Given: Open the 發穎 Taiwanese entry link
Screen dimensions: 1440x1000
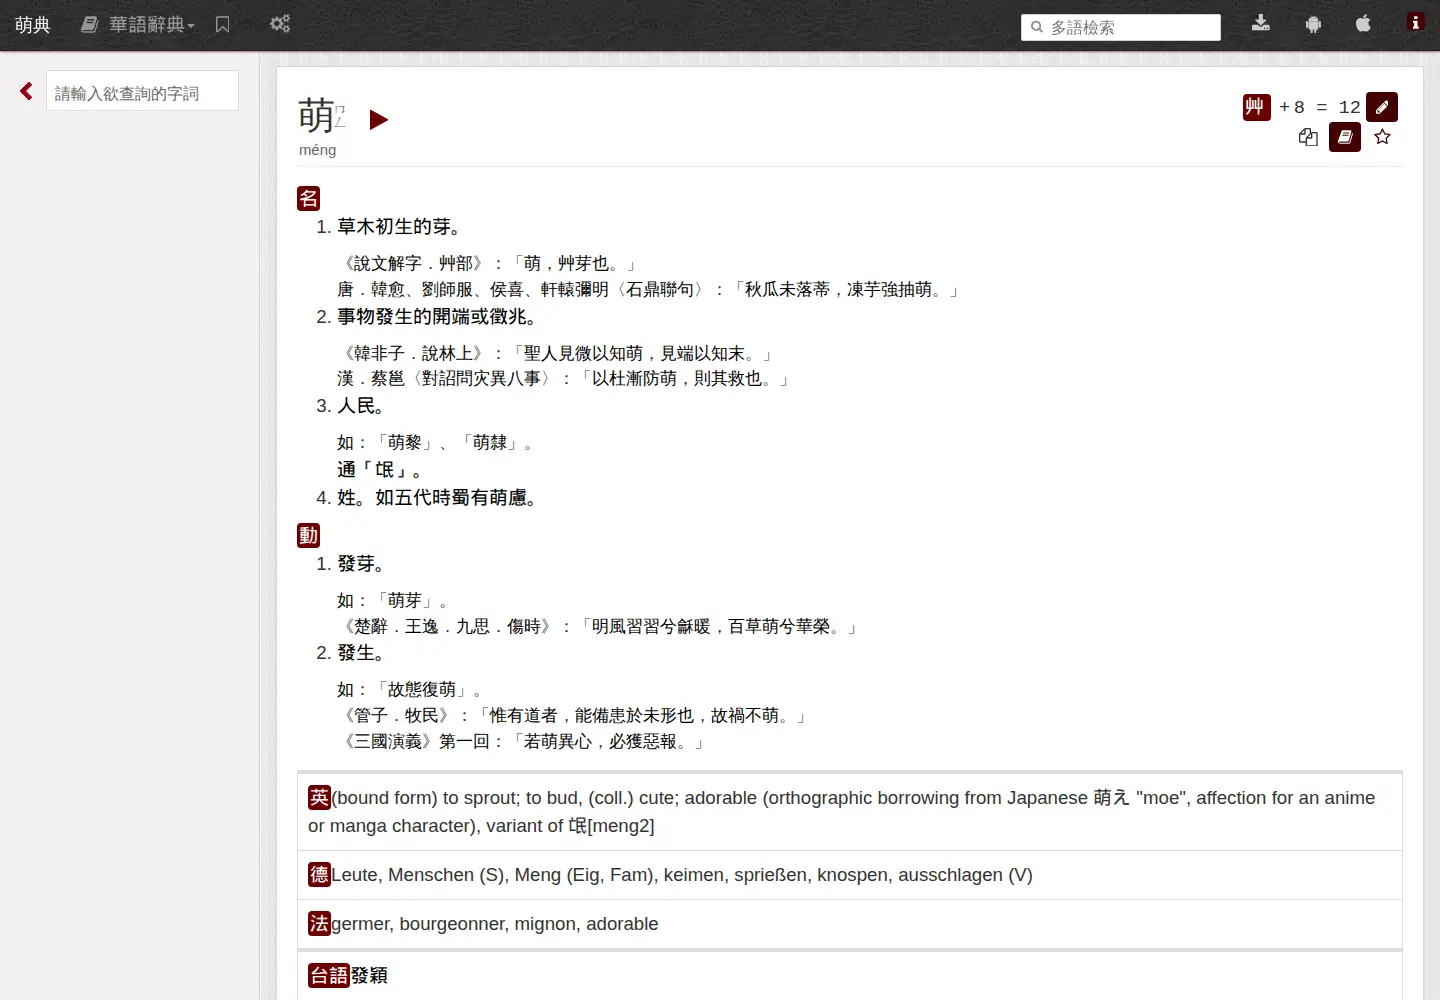Looking at the screenshot, I should click(369, 975).
